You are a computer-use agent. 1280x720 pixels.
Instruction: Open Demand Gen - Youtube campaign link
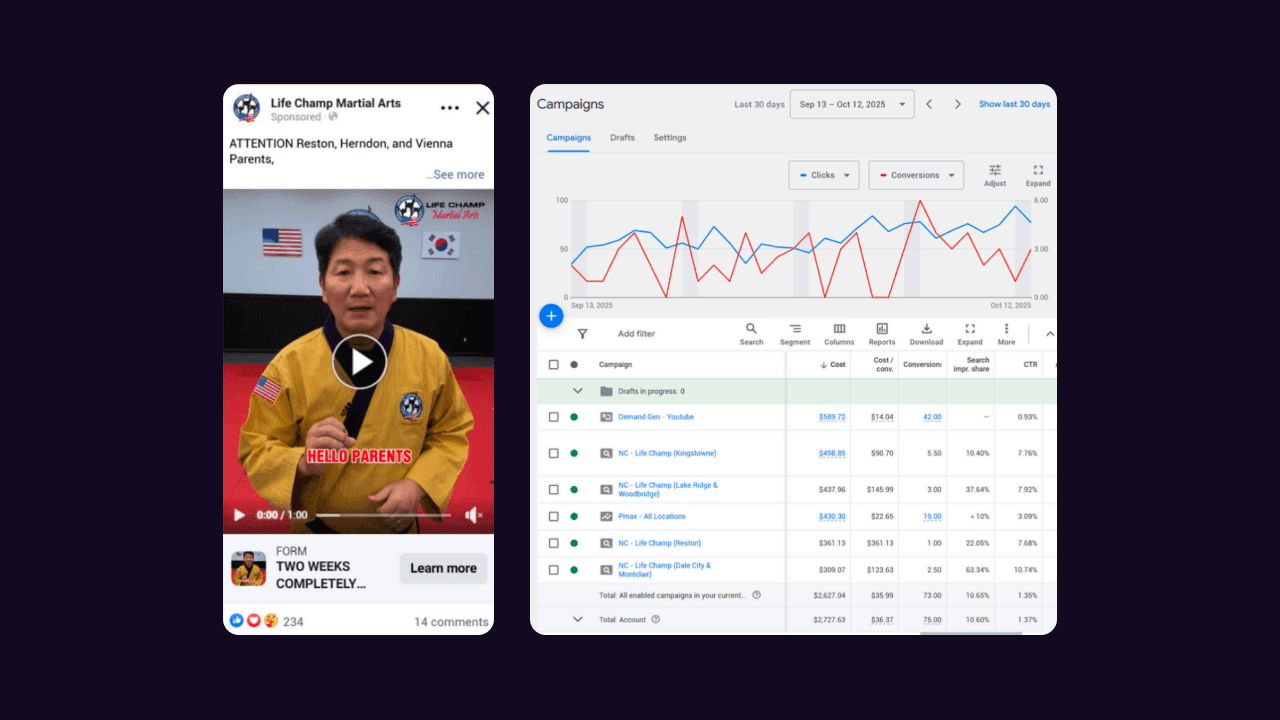[656, 417]
